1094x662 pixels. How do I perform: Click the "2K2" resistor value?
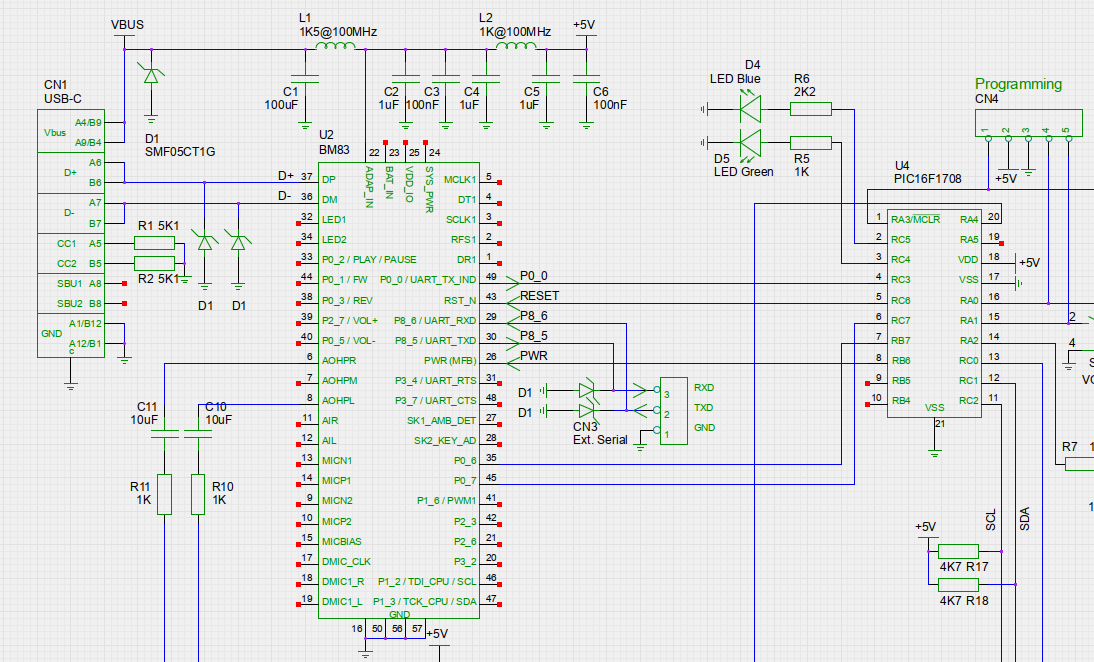804,92
